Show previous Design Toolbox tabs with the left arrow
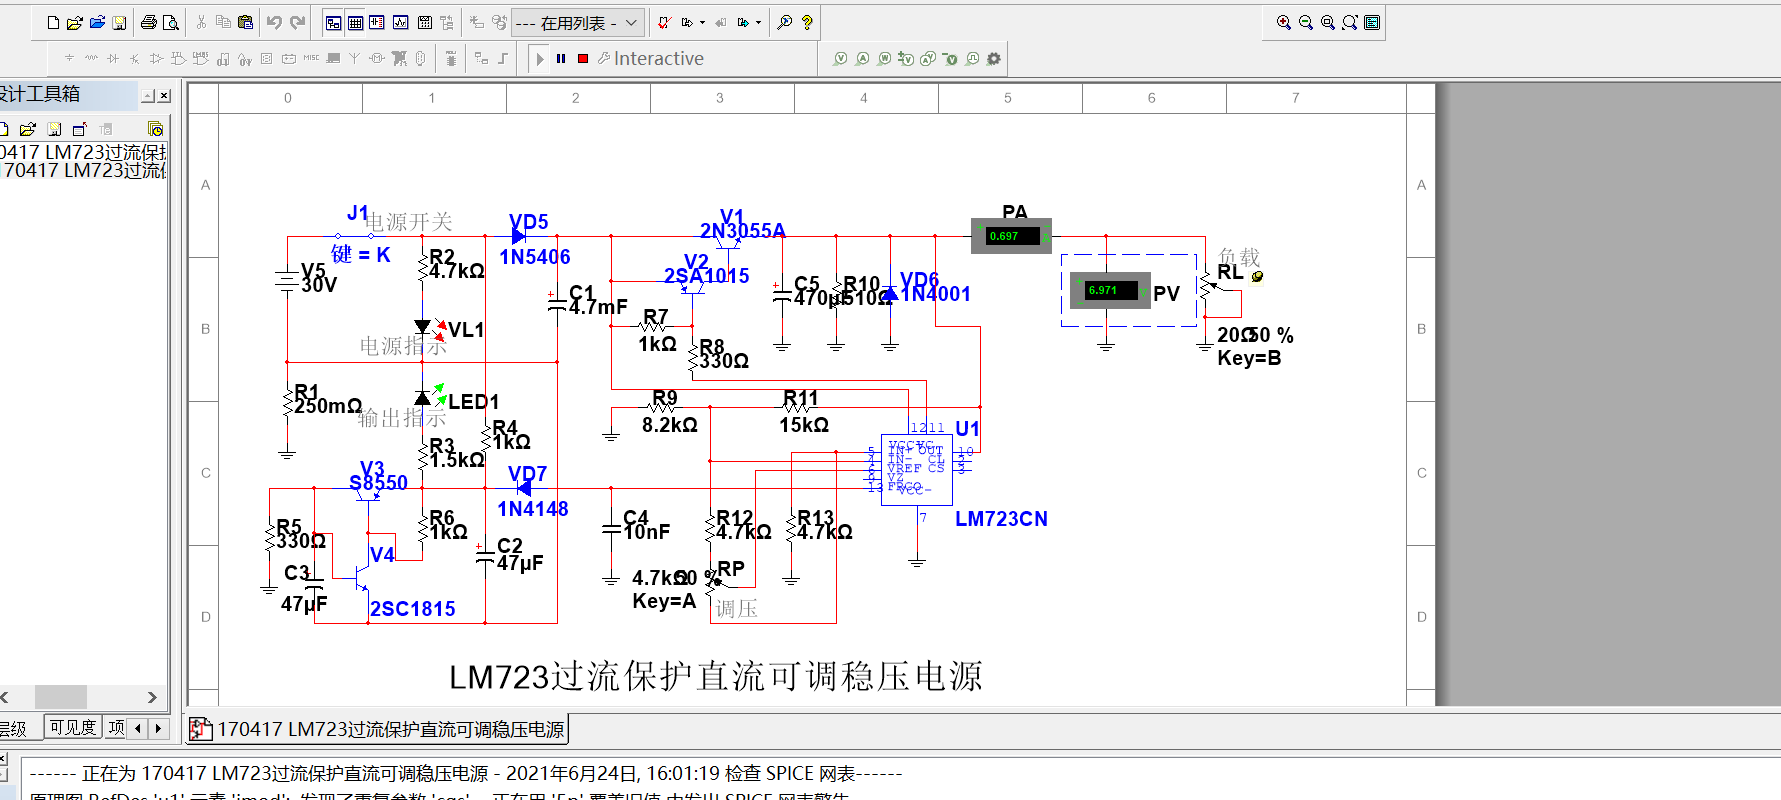This screenshot has height=800, width=1781. click(x=138, y=728)
